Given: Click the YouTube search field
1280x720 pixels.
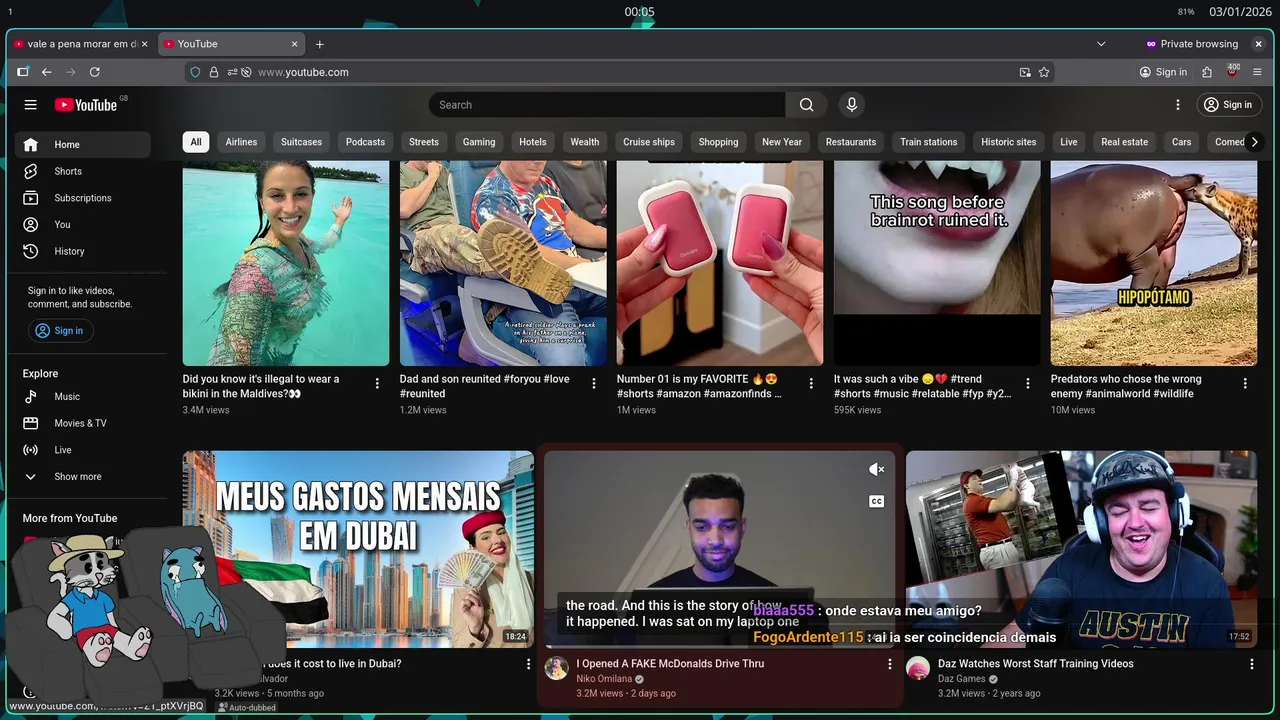Looking at the screenshot, I should (x=608, y=105).
